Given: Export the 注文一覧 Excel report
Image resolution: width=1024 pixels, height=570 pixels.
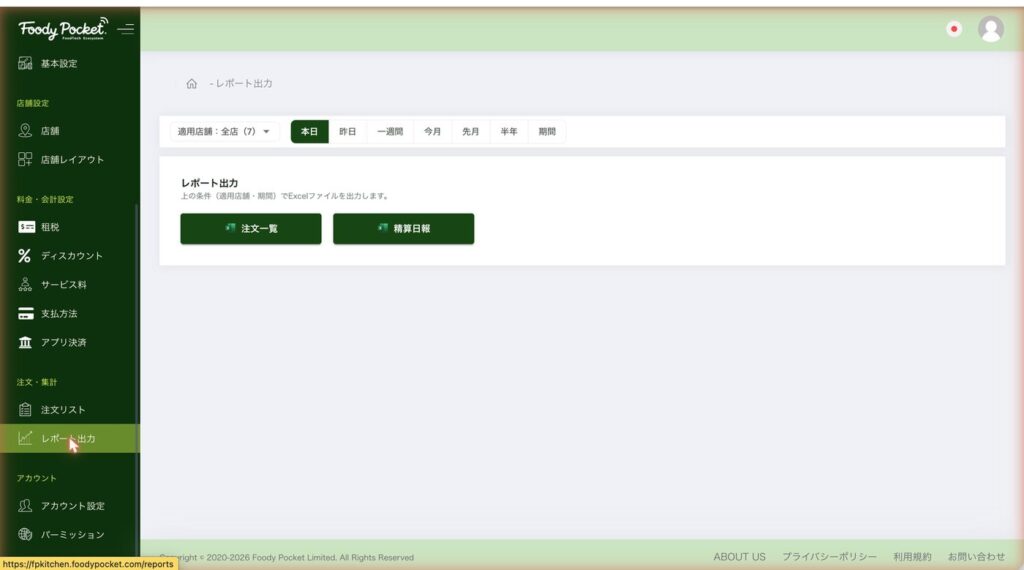Looking at the screenshot, I should [x=251, y=229].
